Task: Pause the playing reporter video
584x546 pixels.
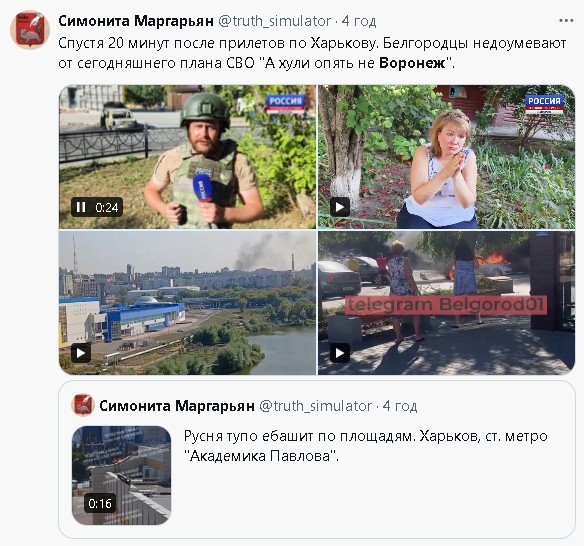Action: (81, 207)
